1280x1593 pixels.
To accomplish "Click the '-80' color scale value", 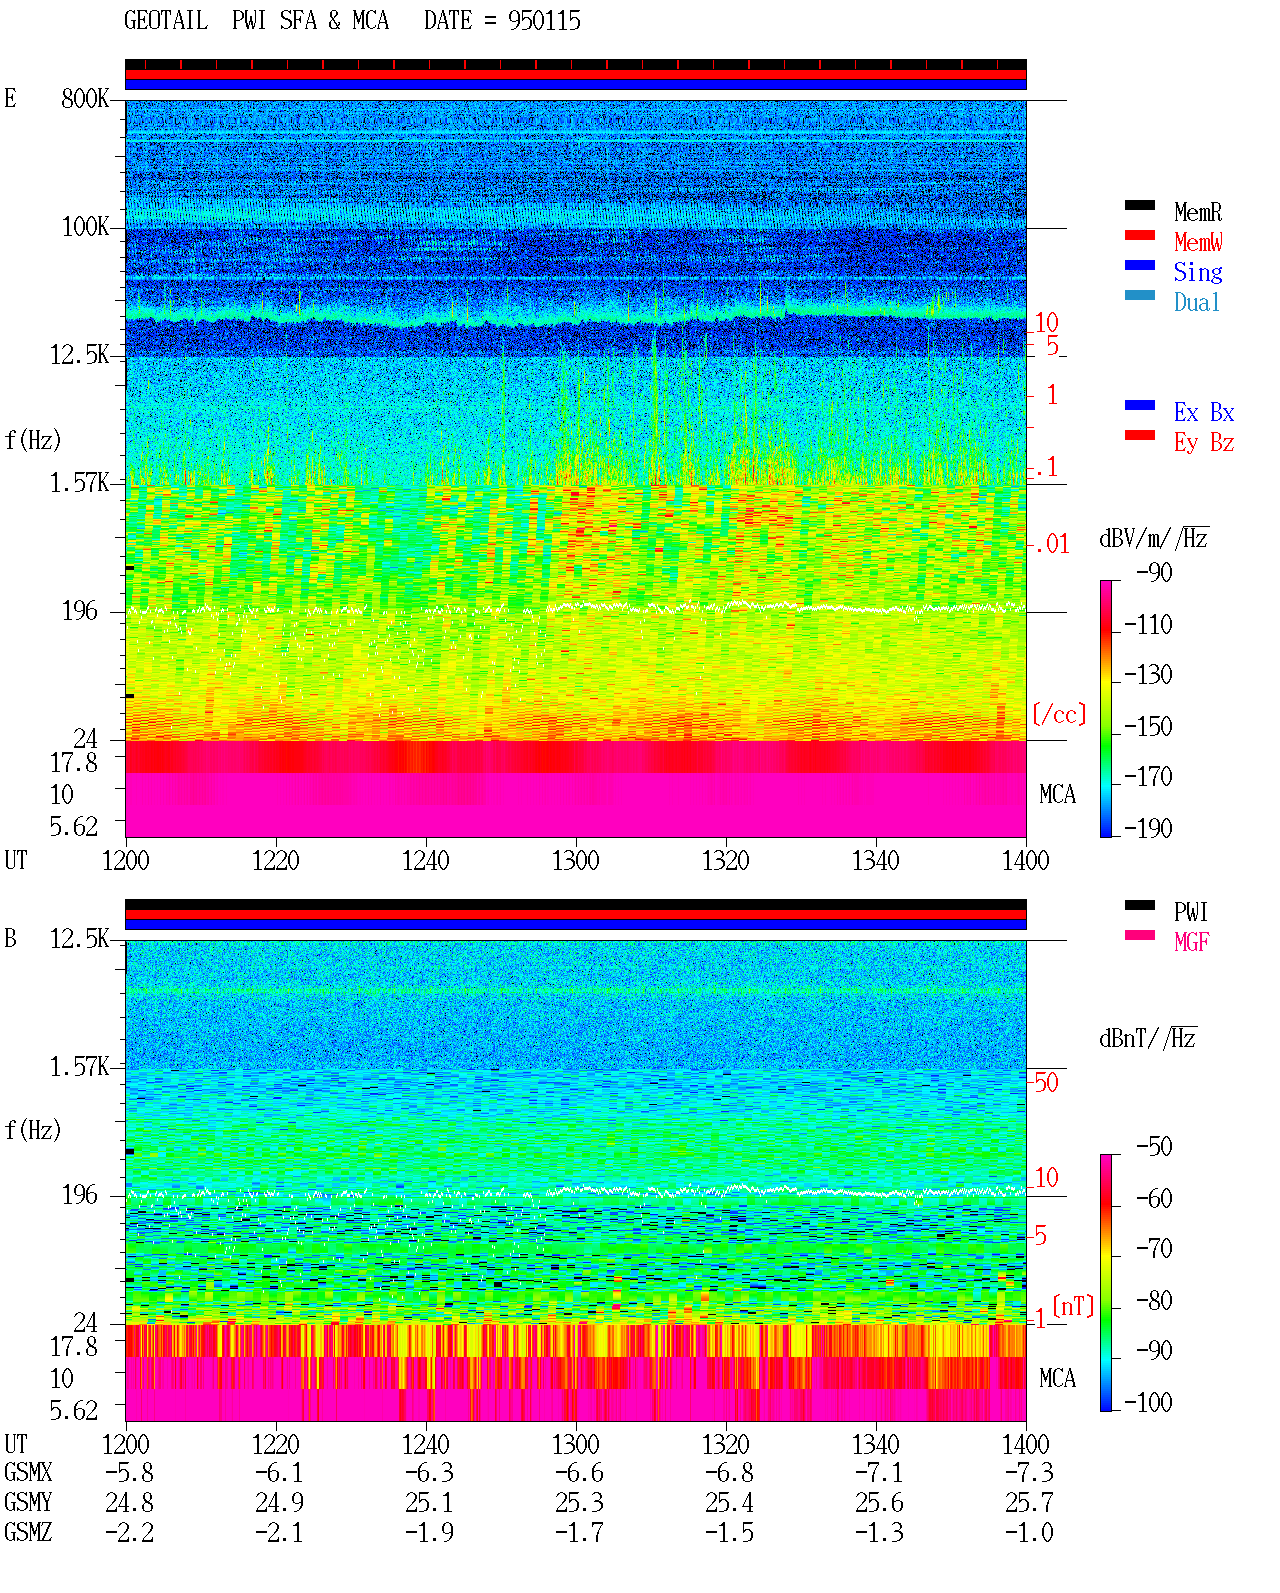I will (1155, 1300).
